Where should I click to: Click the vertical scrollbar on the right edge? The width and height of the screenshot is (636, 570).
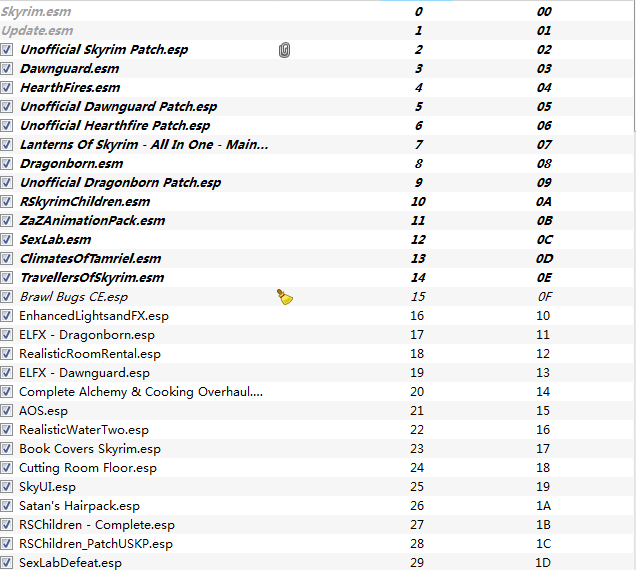[634, 67]
